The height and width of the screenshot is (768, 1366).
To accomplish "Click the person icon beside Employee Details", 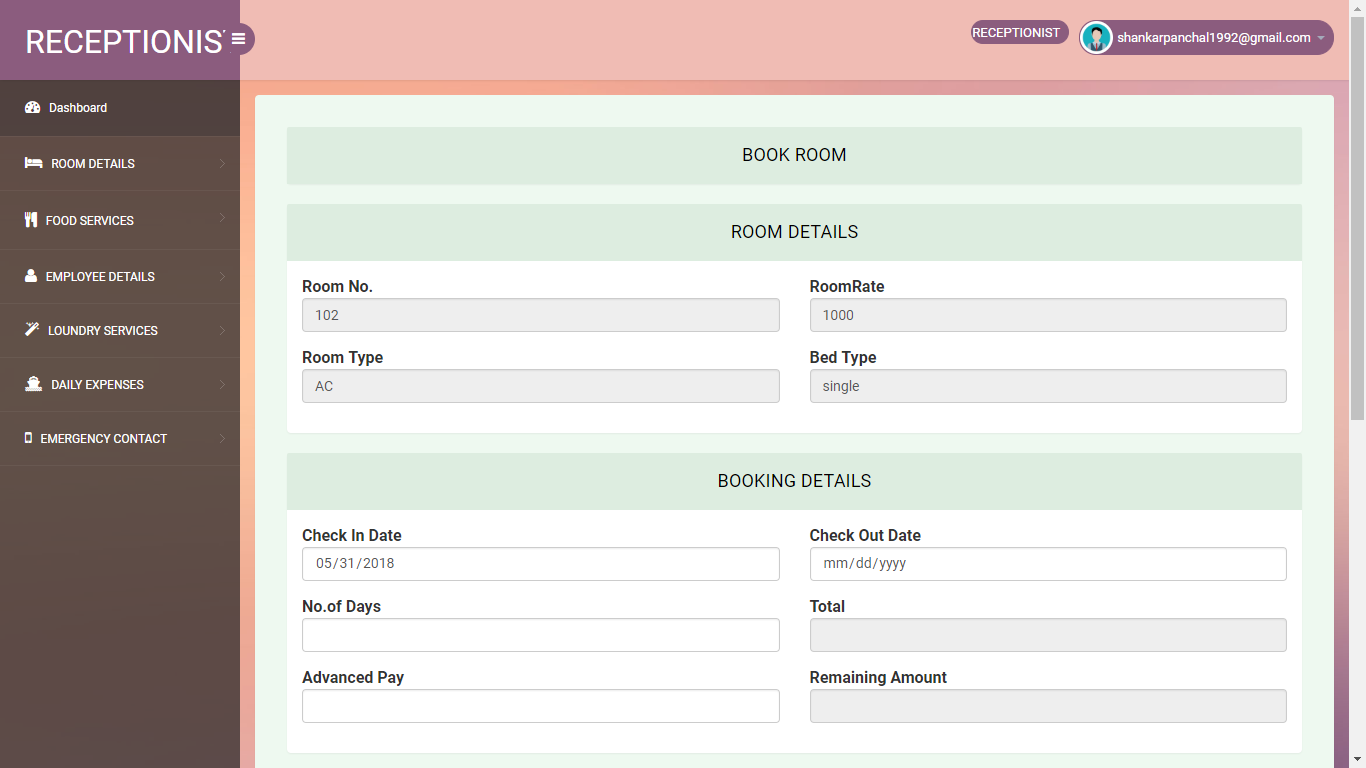I will (x=31, y=276).
